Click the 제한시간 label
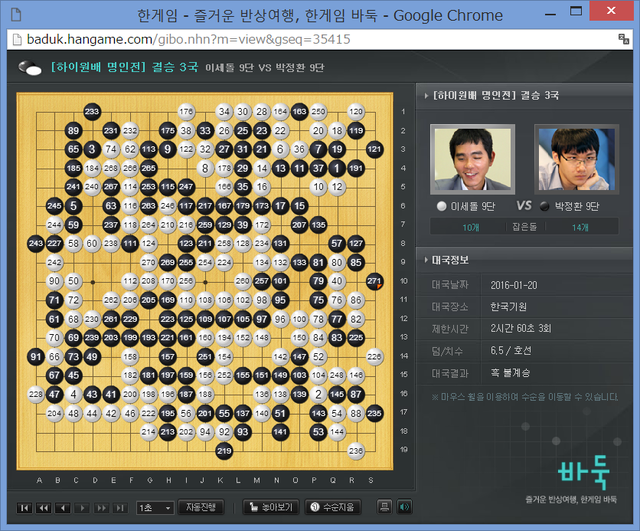Screen dimensions: 640x531 [x=450, y=329]
